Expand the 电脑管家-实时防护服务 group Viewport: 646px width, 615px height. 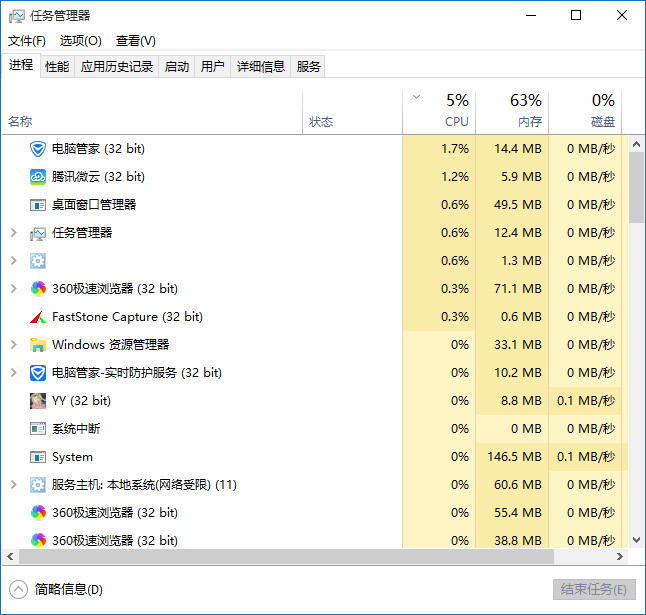[14, 373]
